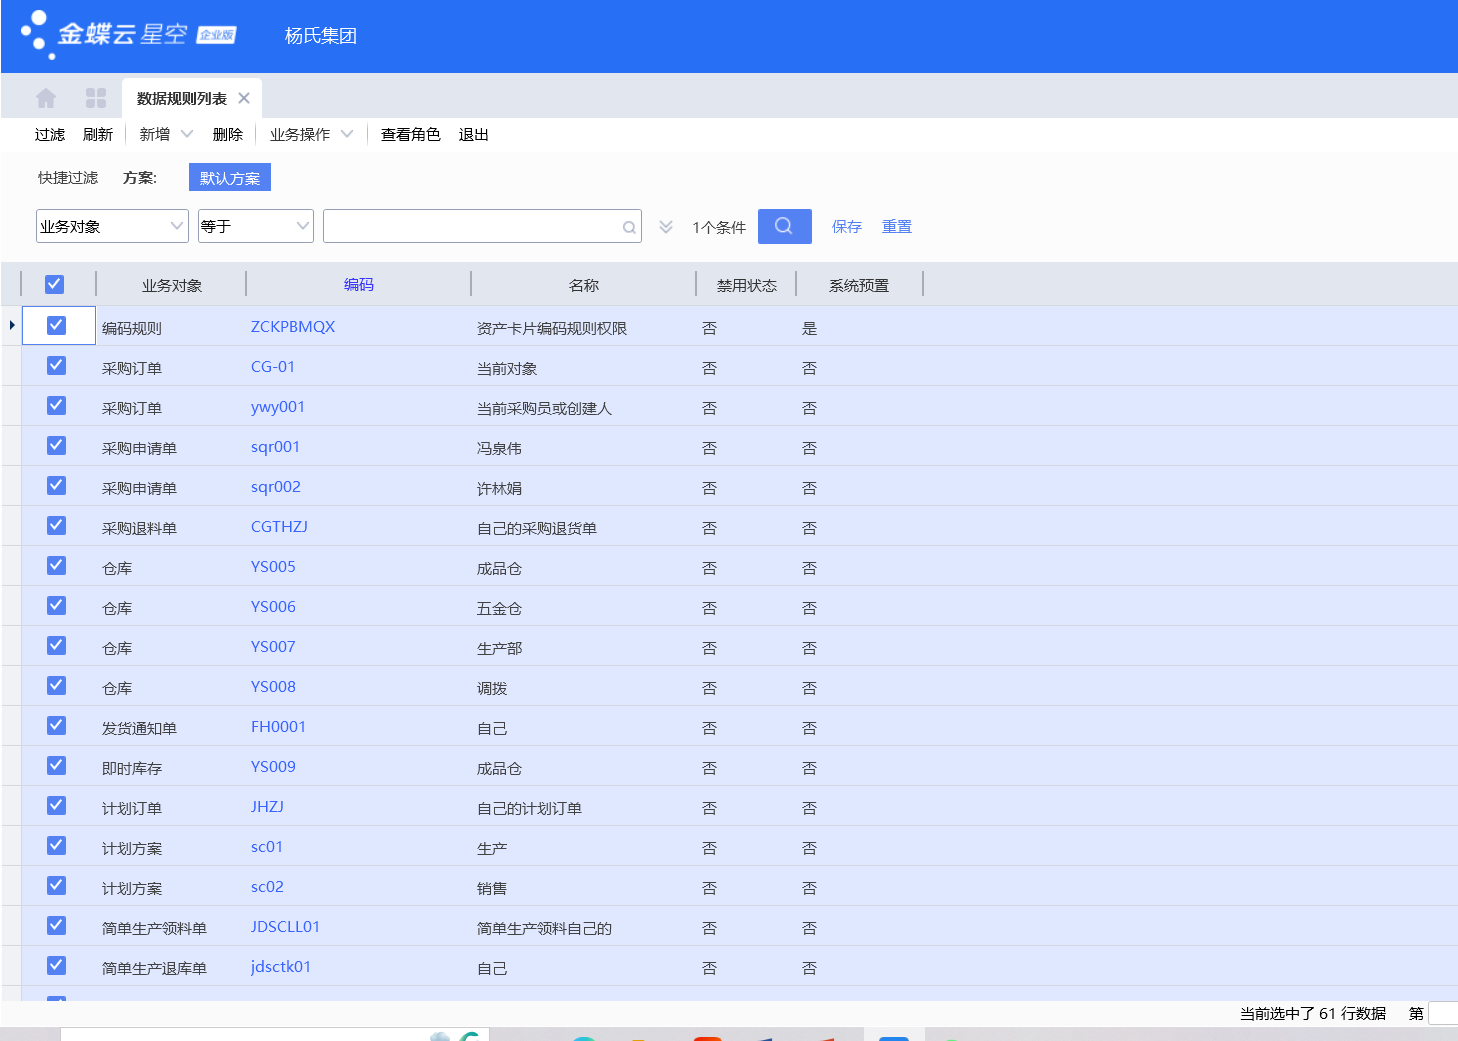Uncheck the CGTHZJ row checkbox
The height and width of the screenshot is (1041, 1458).
(57, 525)
